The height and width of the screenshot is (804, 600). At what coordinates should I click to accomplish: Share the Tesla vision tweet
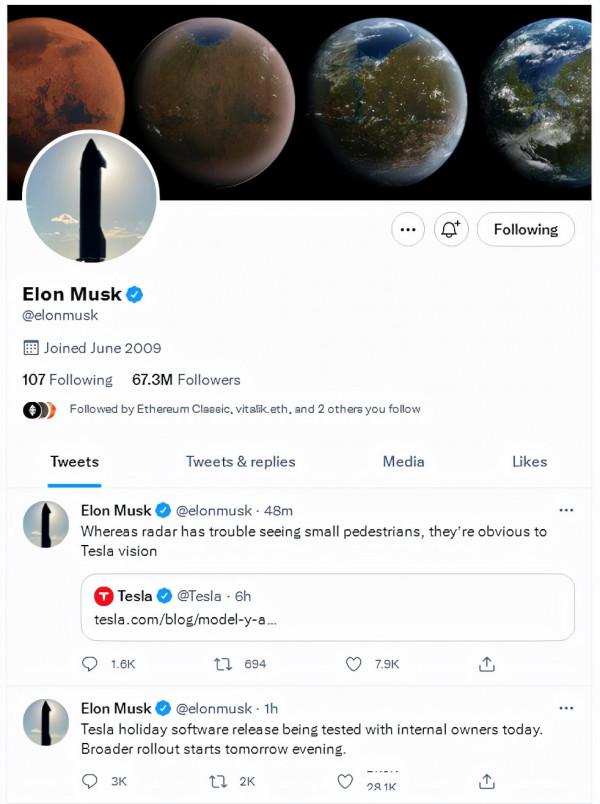[x=487, y=664]
